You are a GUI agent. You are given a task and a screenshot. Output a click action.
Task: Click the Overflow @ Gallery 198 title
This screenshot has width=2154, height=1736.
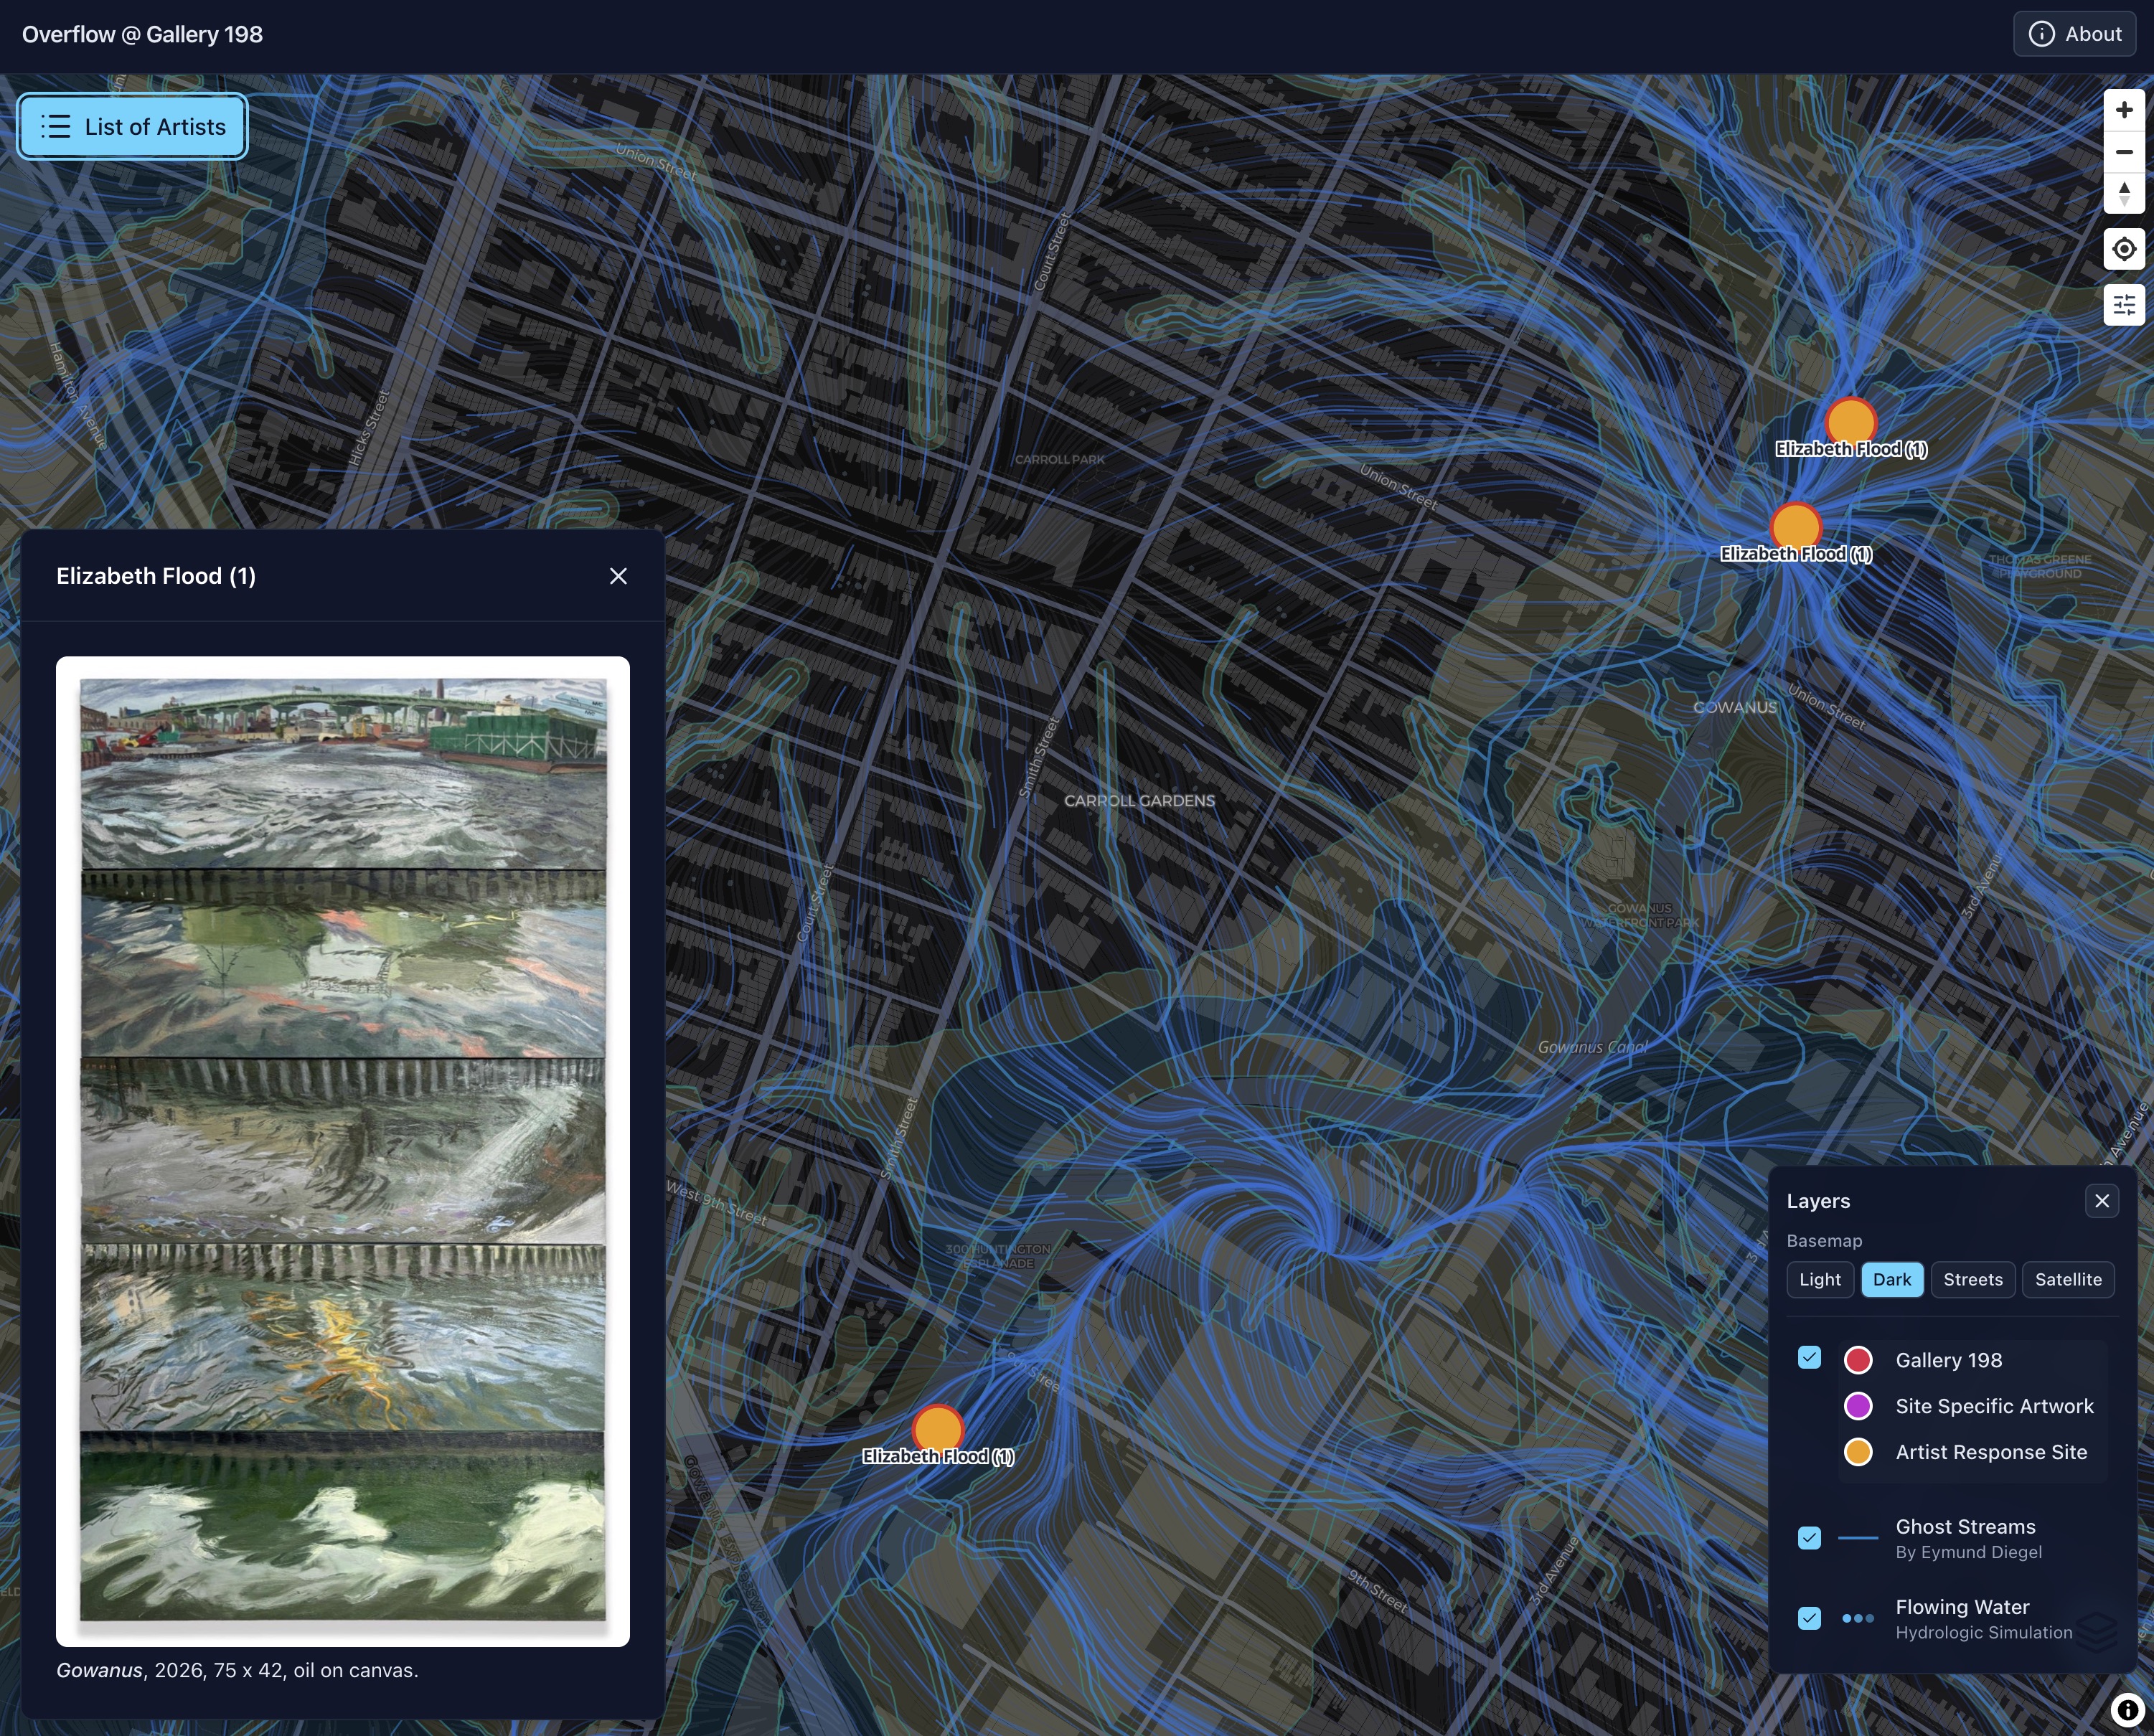pyautogui.click(x=142, y=34)
